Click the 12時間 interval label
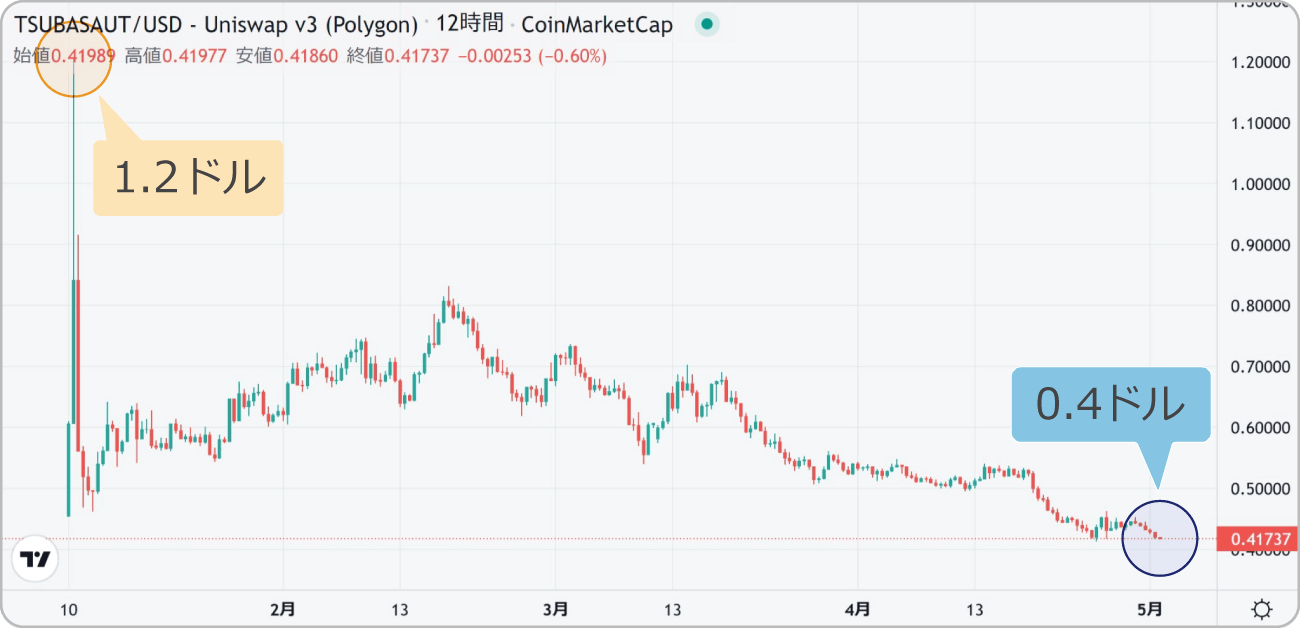 click(x=471, y=25)
